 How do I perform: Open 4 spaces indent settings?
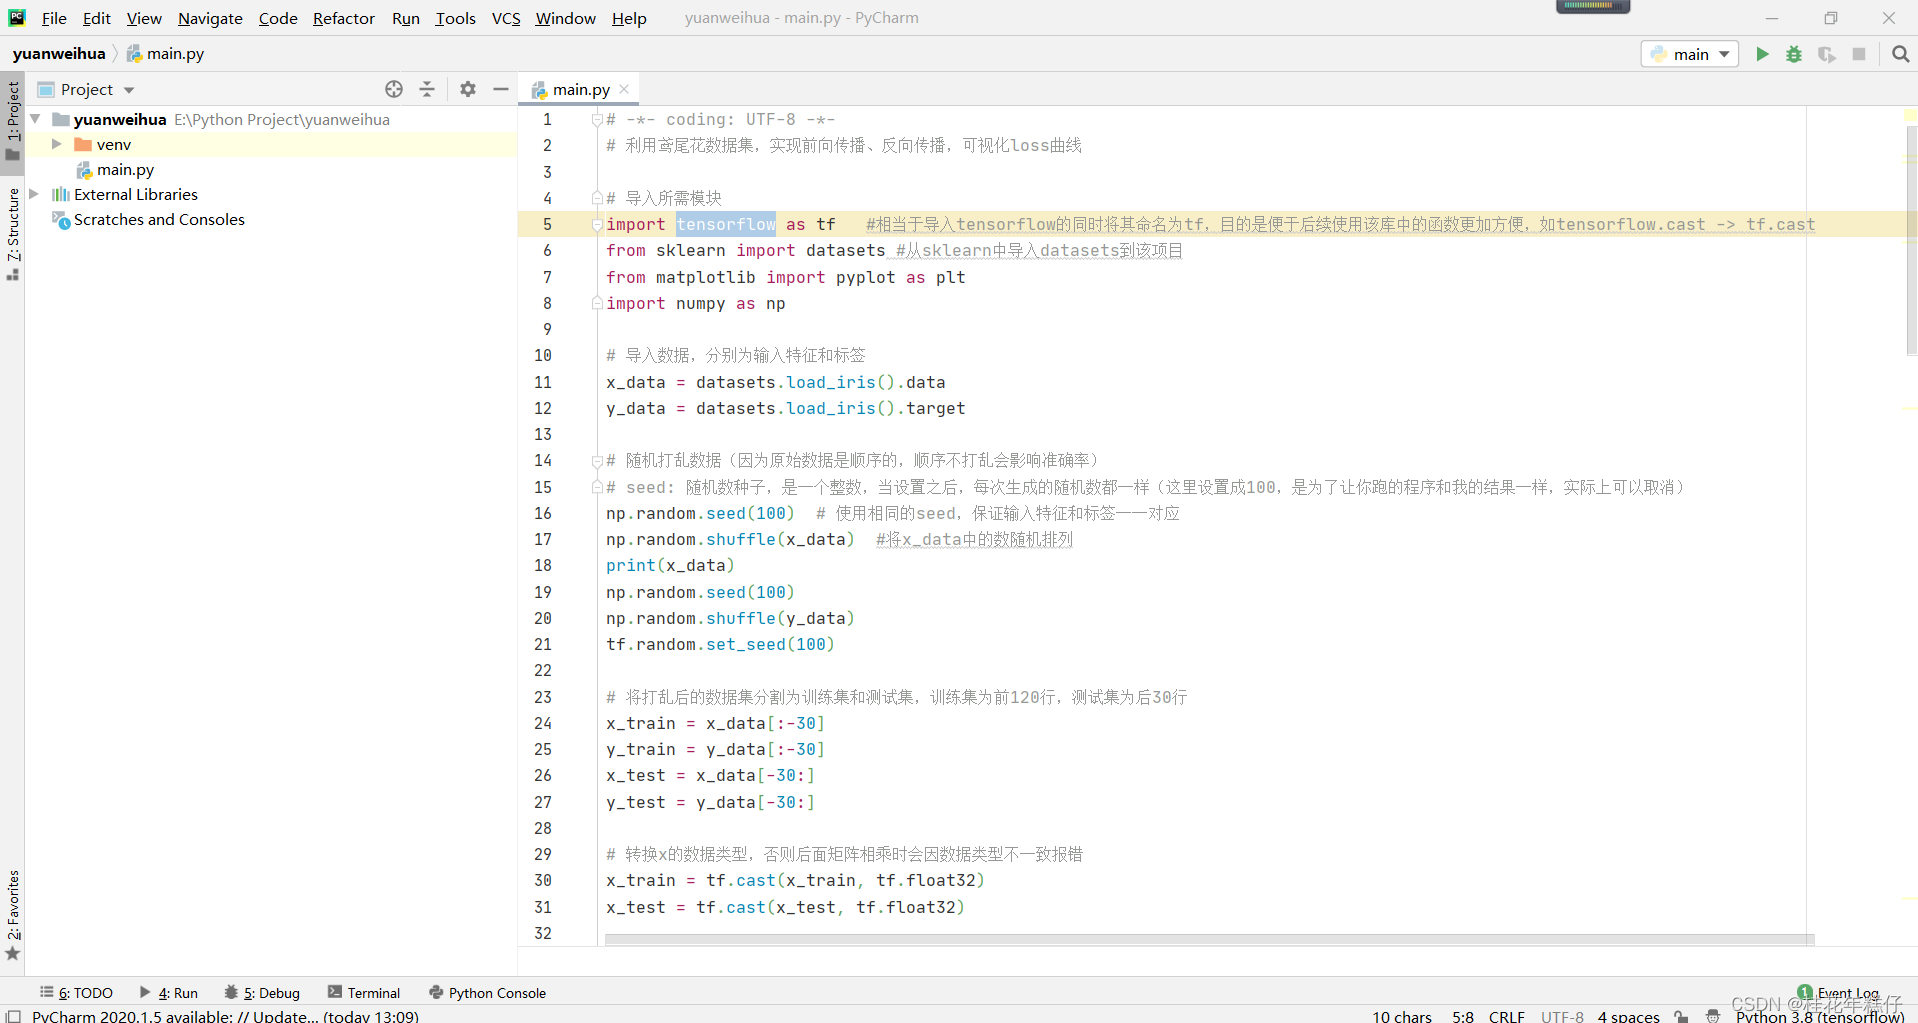[x=1628, y=1016]
